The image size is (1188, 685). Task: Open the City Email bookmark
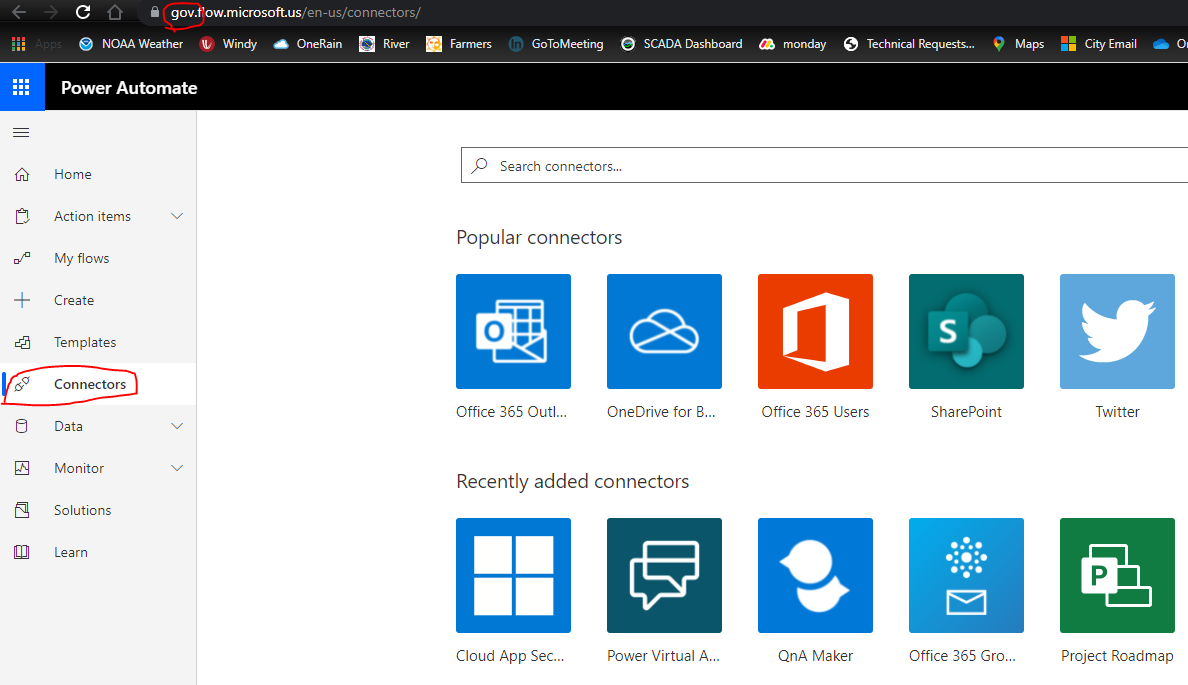1099,44
